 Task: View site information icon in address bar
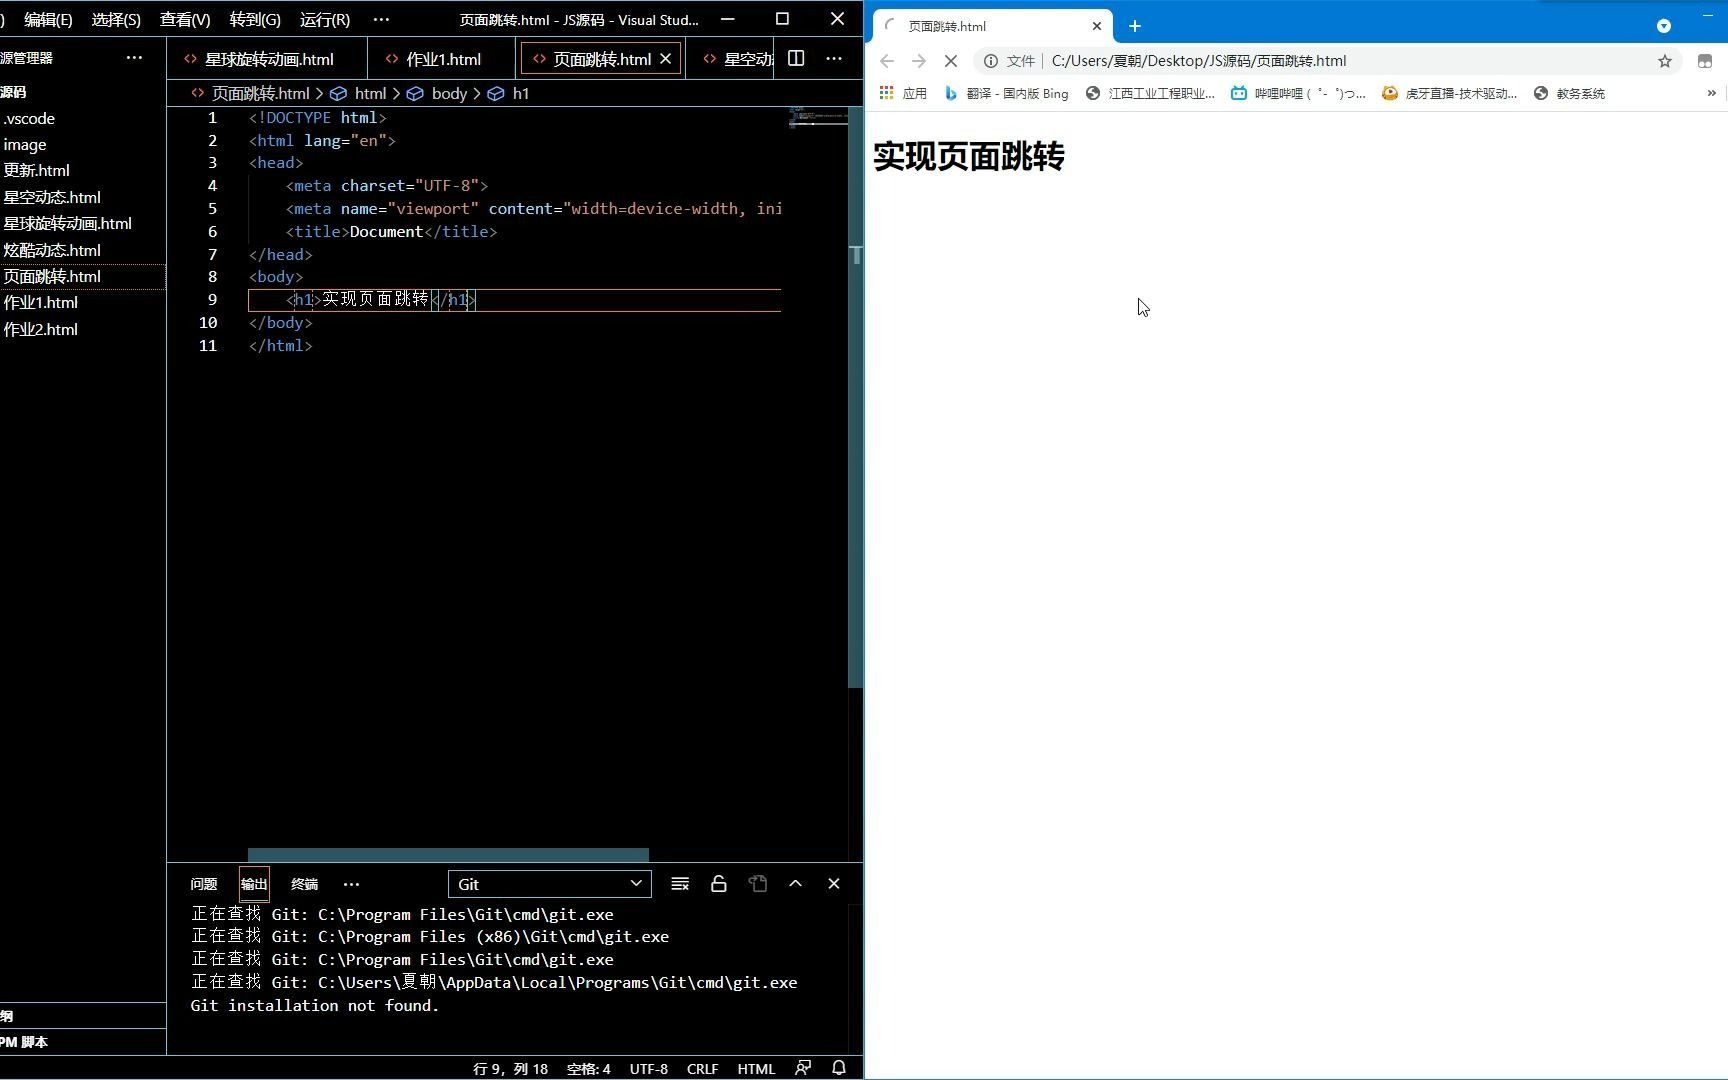(990, 61)
